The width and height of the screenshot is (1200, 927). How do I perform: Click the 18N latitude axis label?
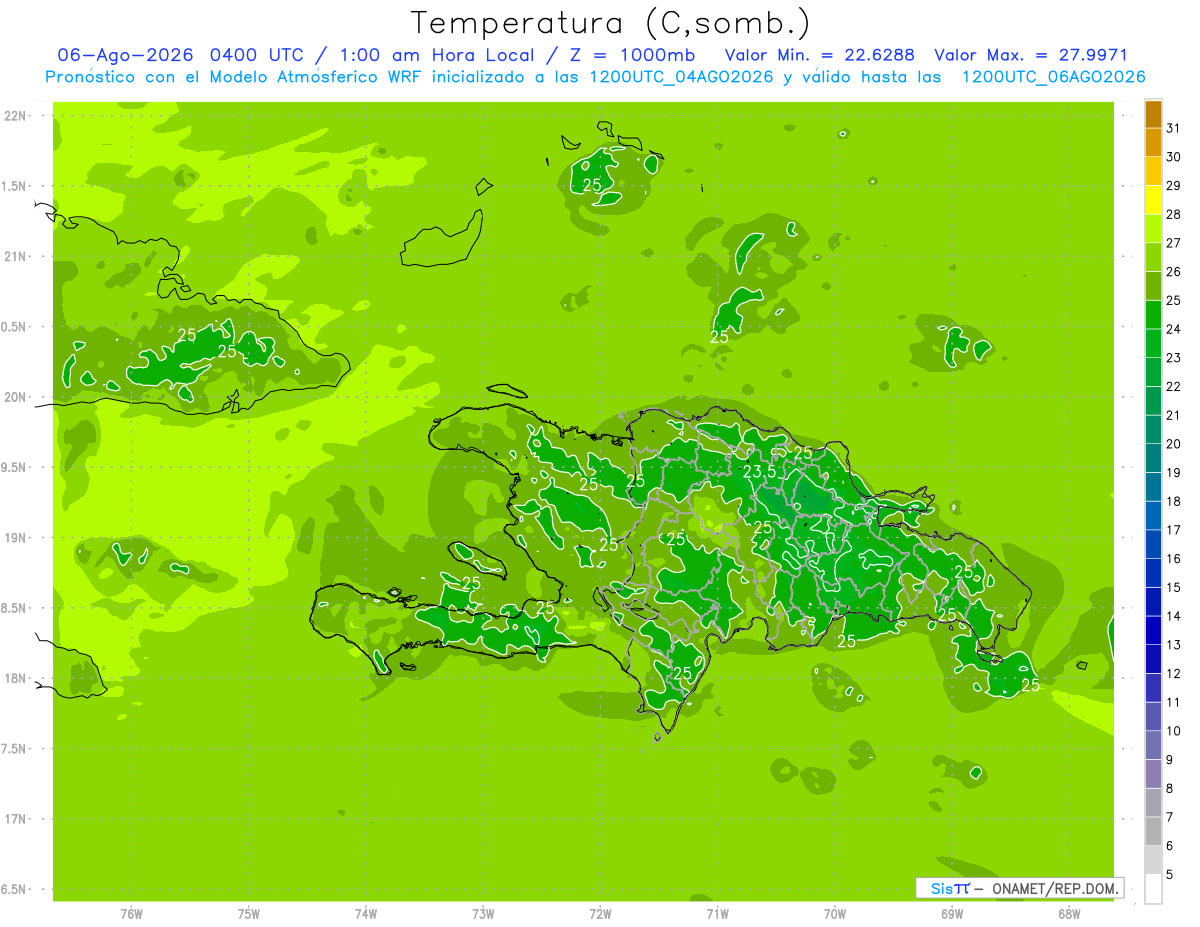(x=16, y=678)
